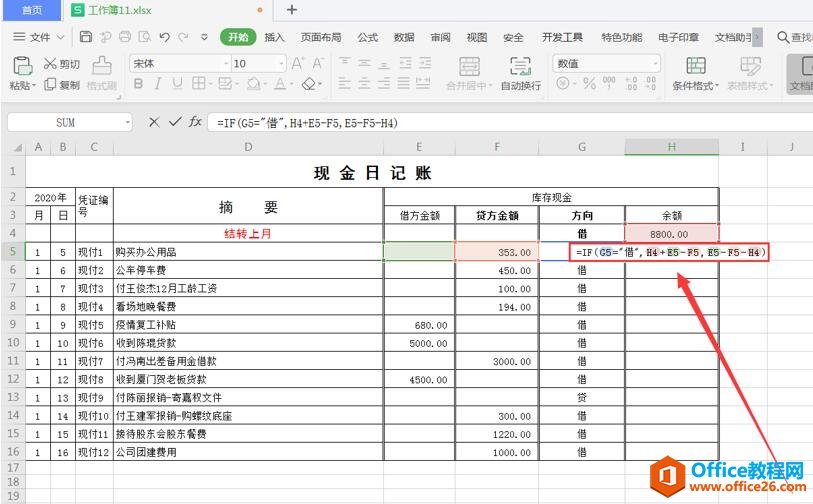Switch to the 插入 (Insert) ribbon tab
The image size is (813, 504).
tap(274, 37)
